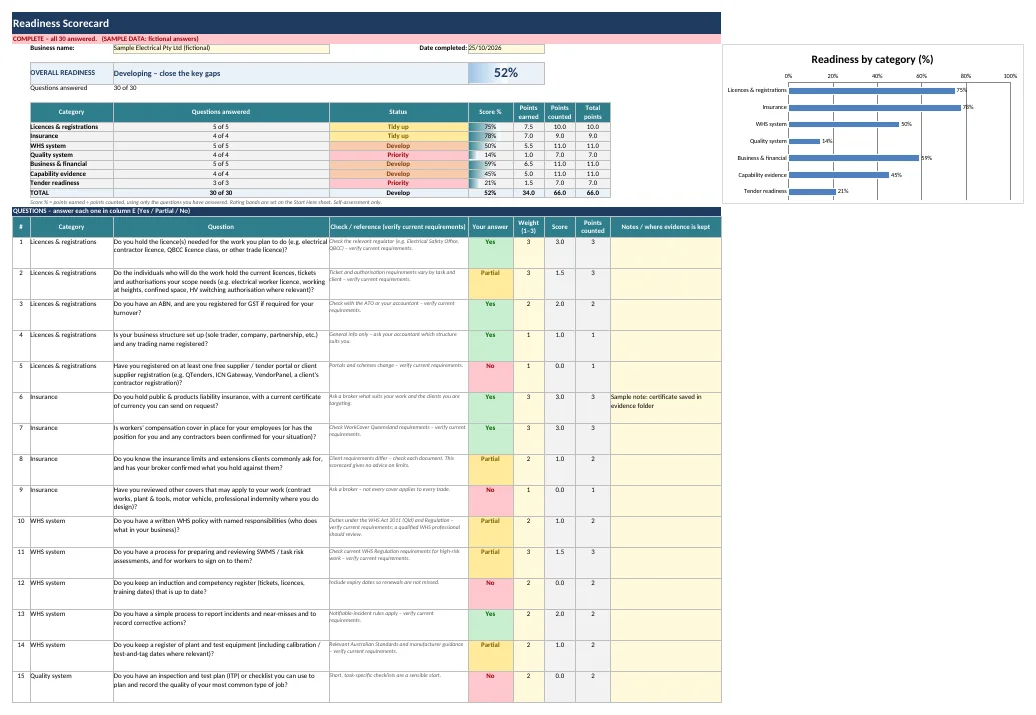1036x715 pixels.
Task: Click 'WHS system' in the summary table
Action: click(x=71, y=145)
